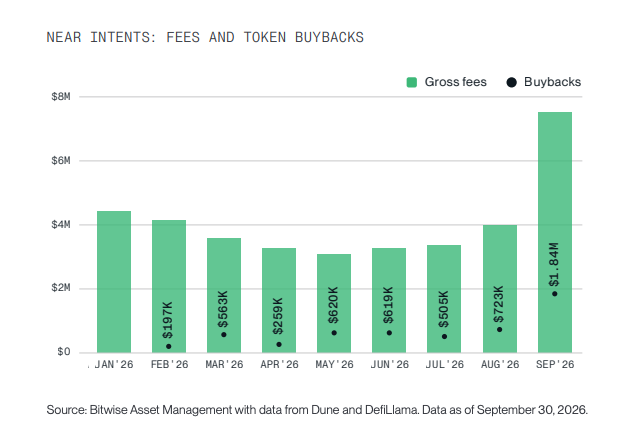The image size is (634, 445).
Task: Click the buyback dot in MAY'26 bar
Action: point(334,333)
